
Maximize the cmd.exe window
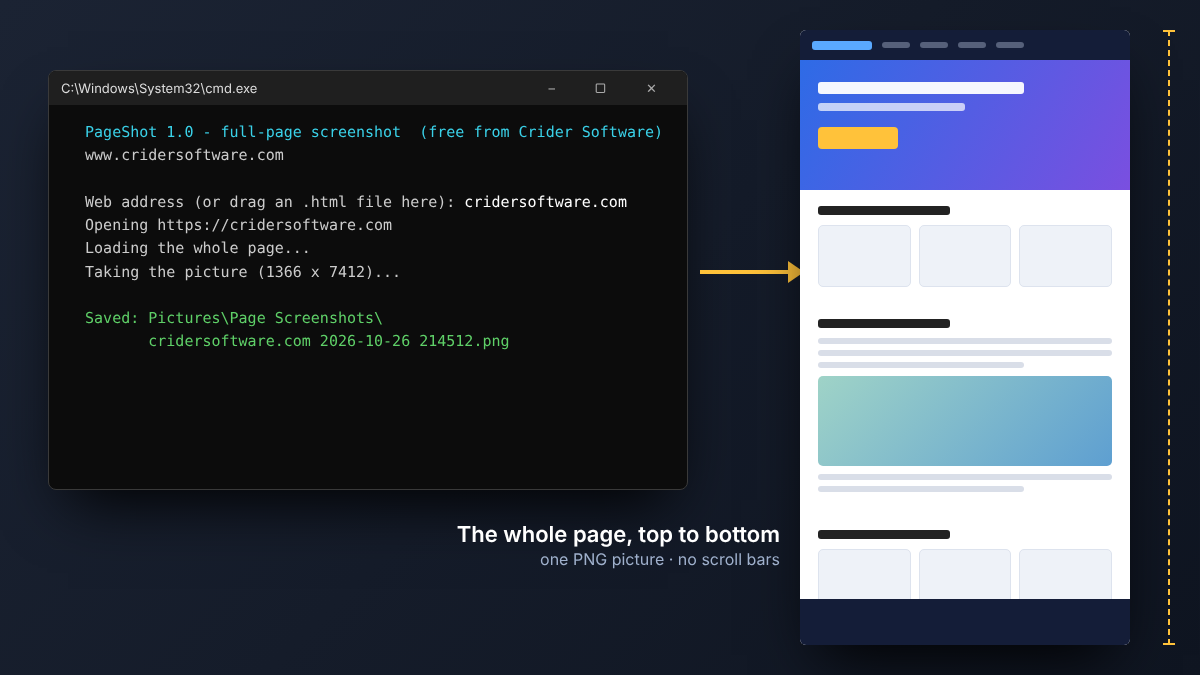click(x=600, y=88)
